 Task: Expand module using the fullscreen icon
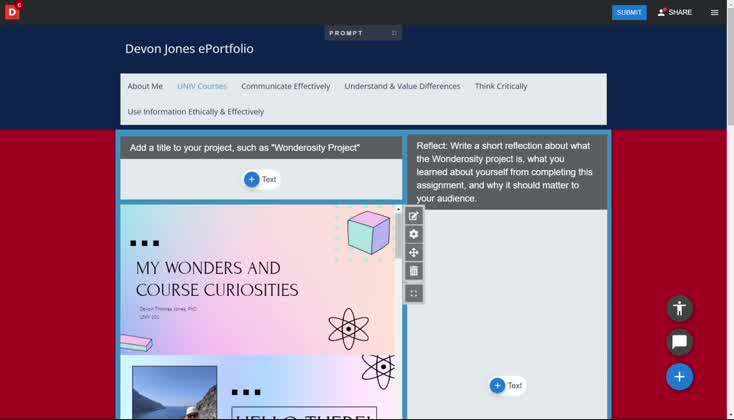coord(414,294)
